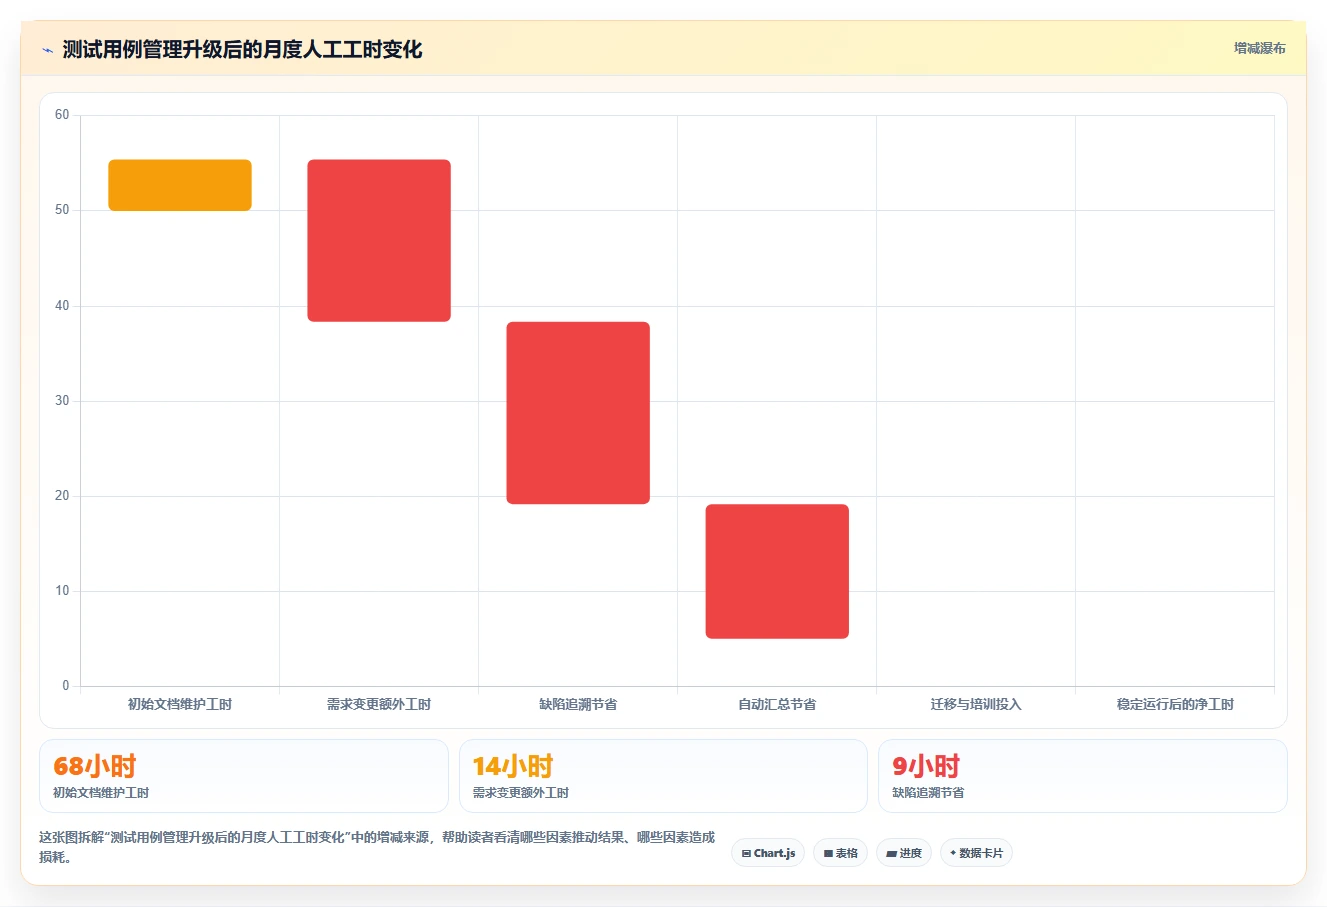Click the 缺陷追溯节省 x-axis label
The image size is (1327, 907).
pos(578,704)
